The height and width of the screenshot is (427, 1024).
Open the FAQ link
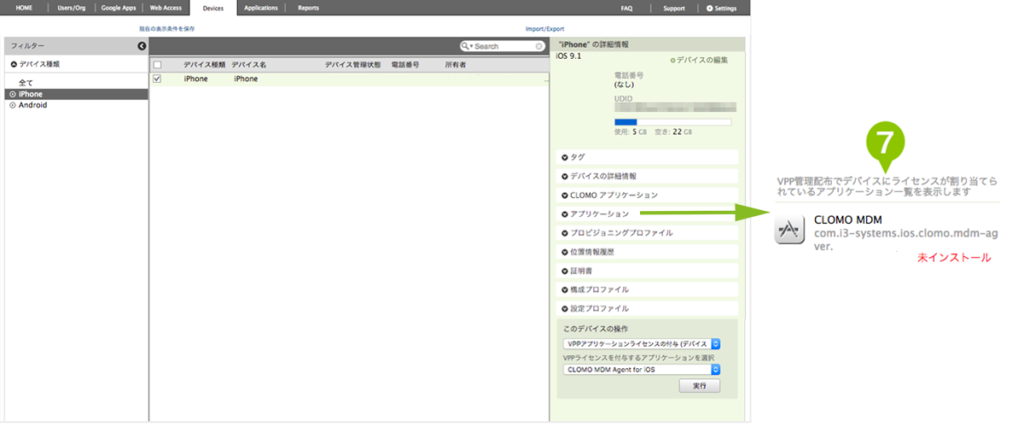tap(627, 8)
